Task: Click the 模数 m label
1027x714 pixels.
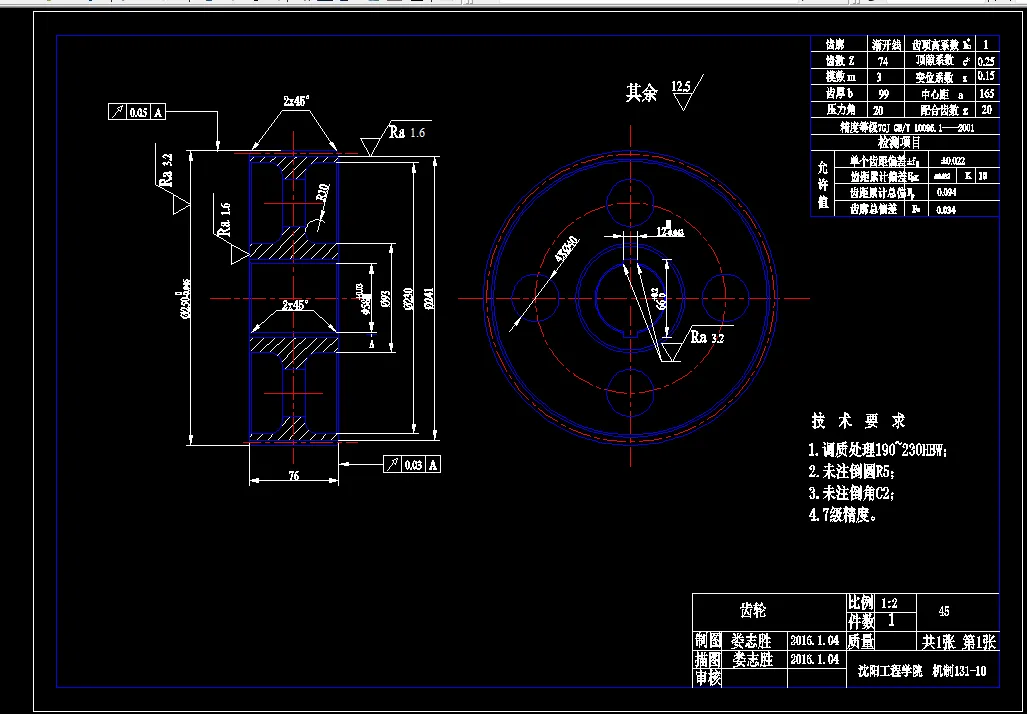Action: click(x=840, y=77)
